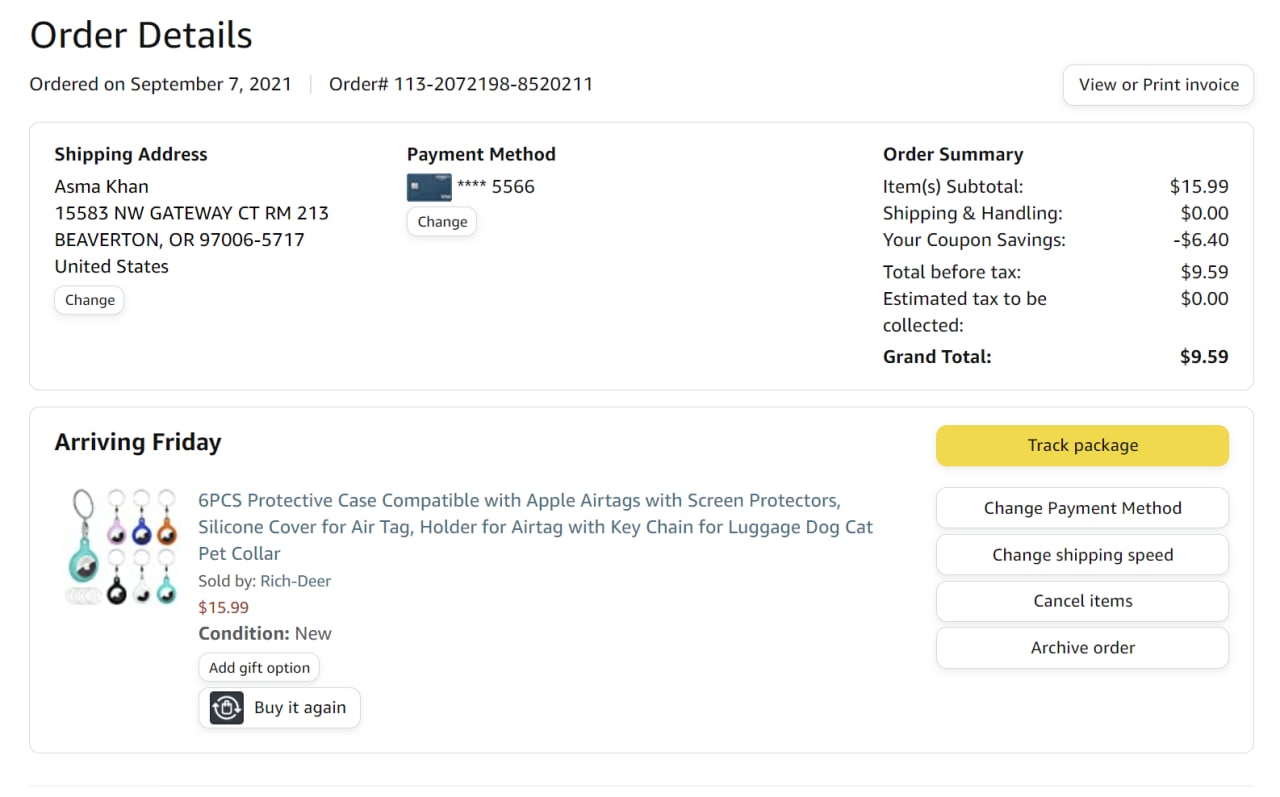Select Change shipping speed
Viewport: 1280px width, 797px height.
pyautogui.click(x=1082, y=555)
